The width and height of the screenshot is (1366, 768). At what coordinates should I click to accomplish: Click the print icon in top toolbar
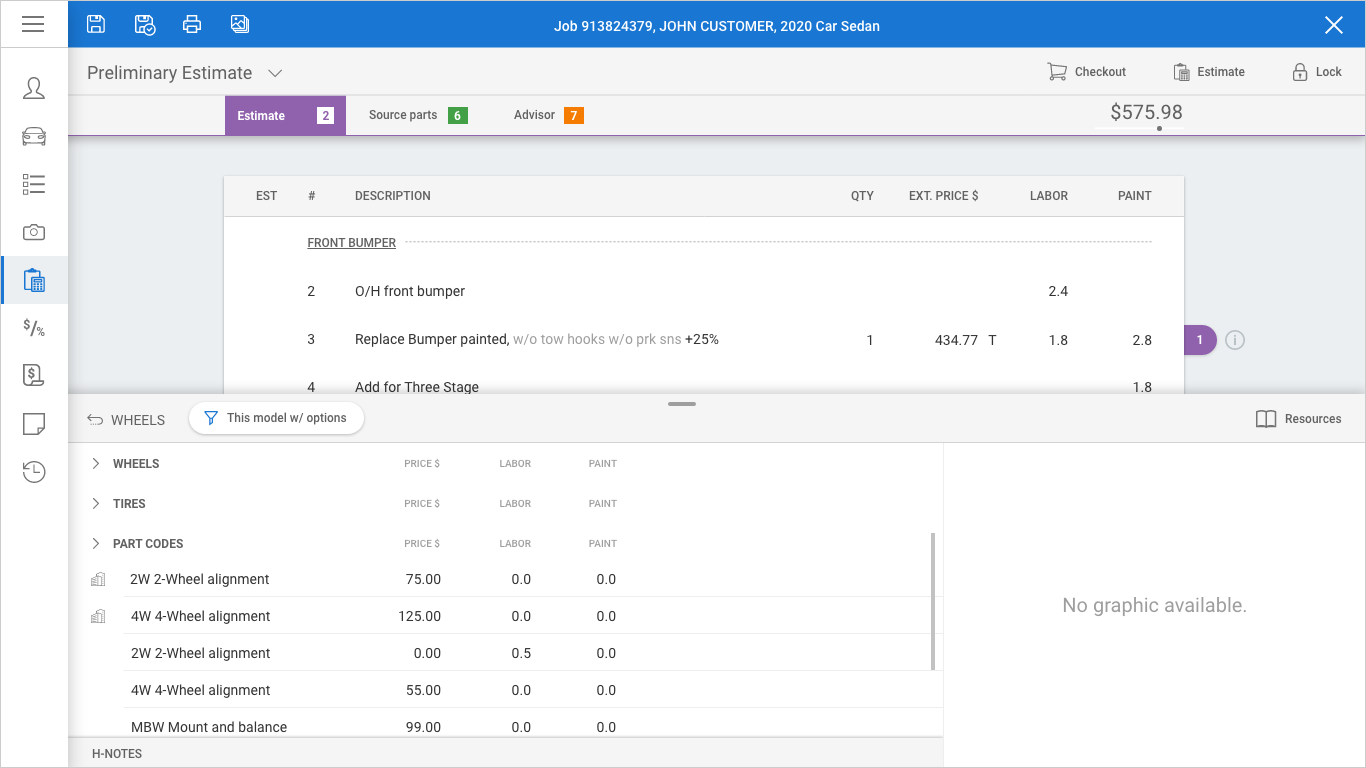[x=192, y=24]
